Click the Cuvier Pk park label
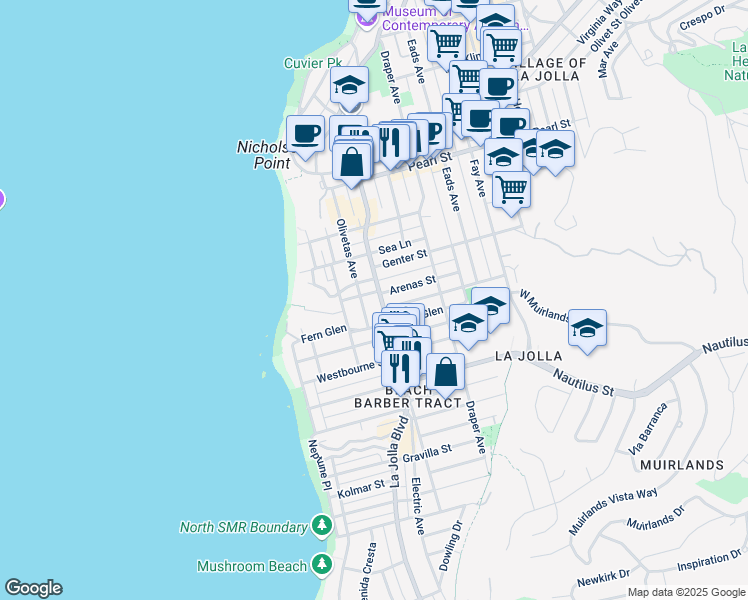 pos(313,63)
